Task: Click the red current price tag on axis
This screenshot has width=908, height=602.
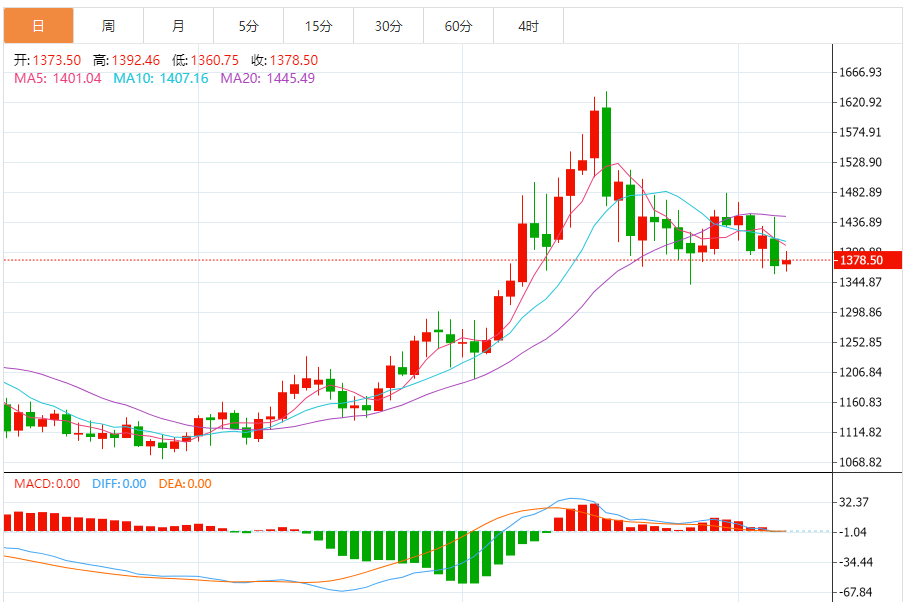Action: pyautogui.click(x=860, y=260)
